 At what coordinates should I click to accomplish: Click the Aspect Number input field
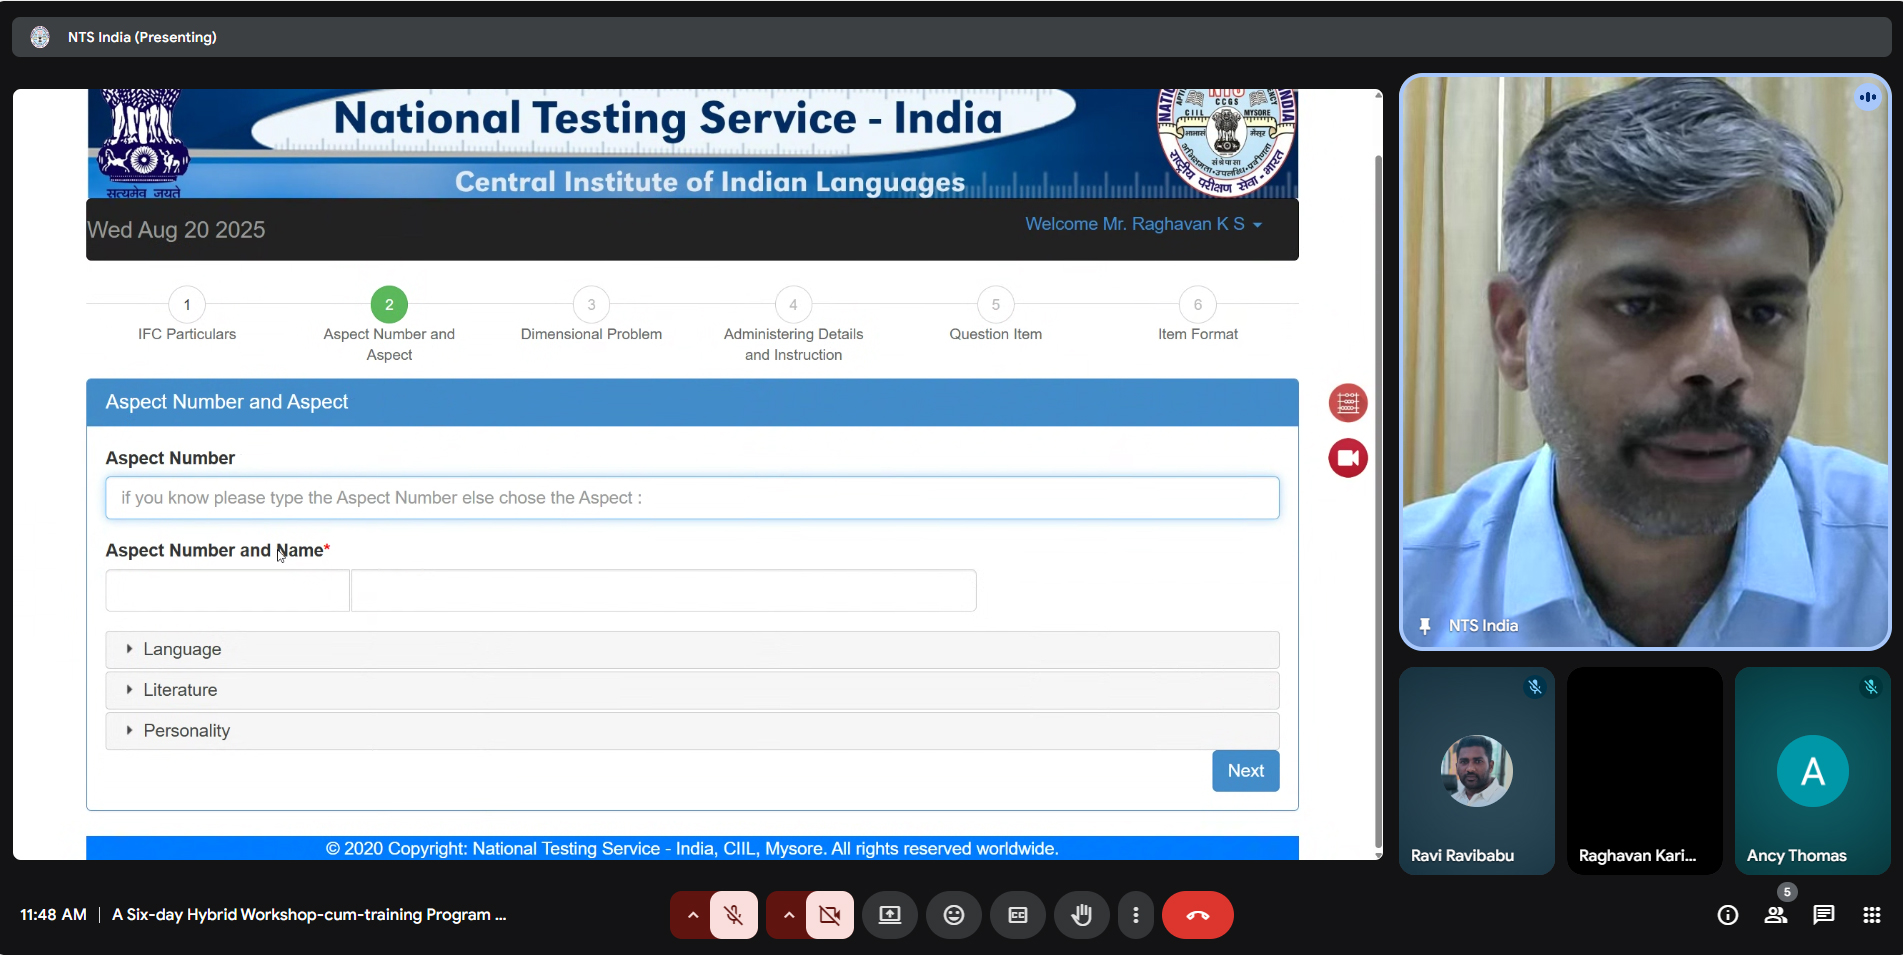[692, 498]
